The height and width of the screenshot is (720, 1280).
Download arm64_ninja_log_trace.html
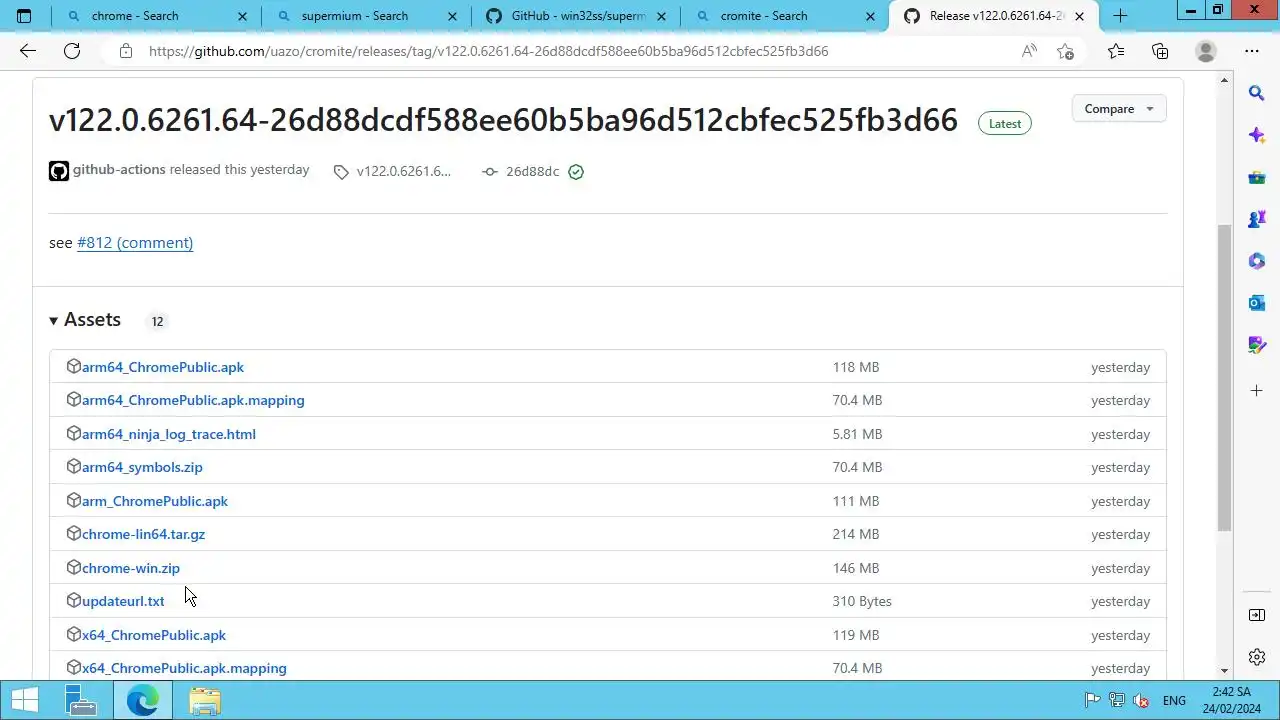point(169,434)
